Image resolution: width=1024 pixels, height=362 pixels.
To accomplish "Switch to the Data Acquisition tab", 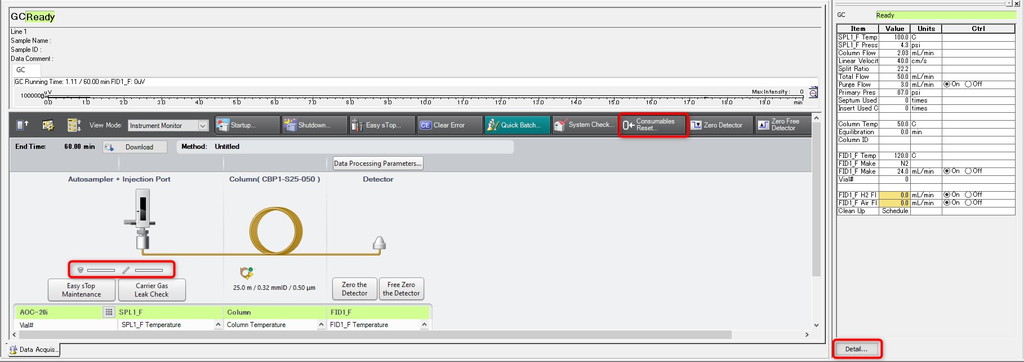I will pyautogui.click(x=34, y=350).
